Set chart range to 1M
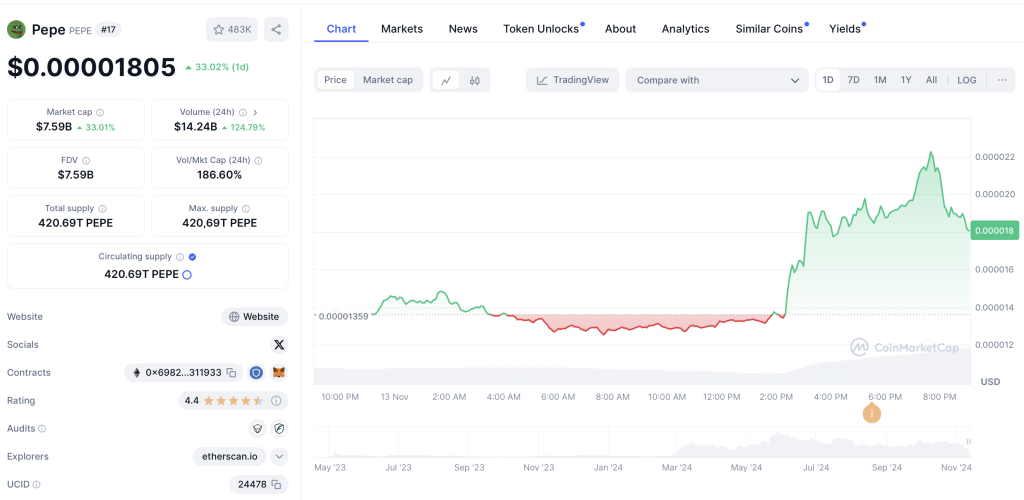 click(x=880, y=80)
